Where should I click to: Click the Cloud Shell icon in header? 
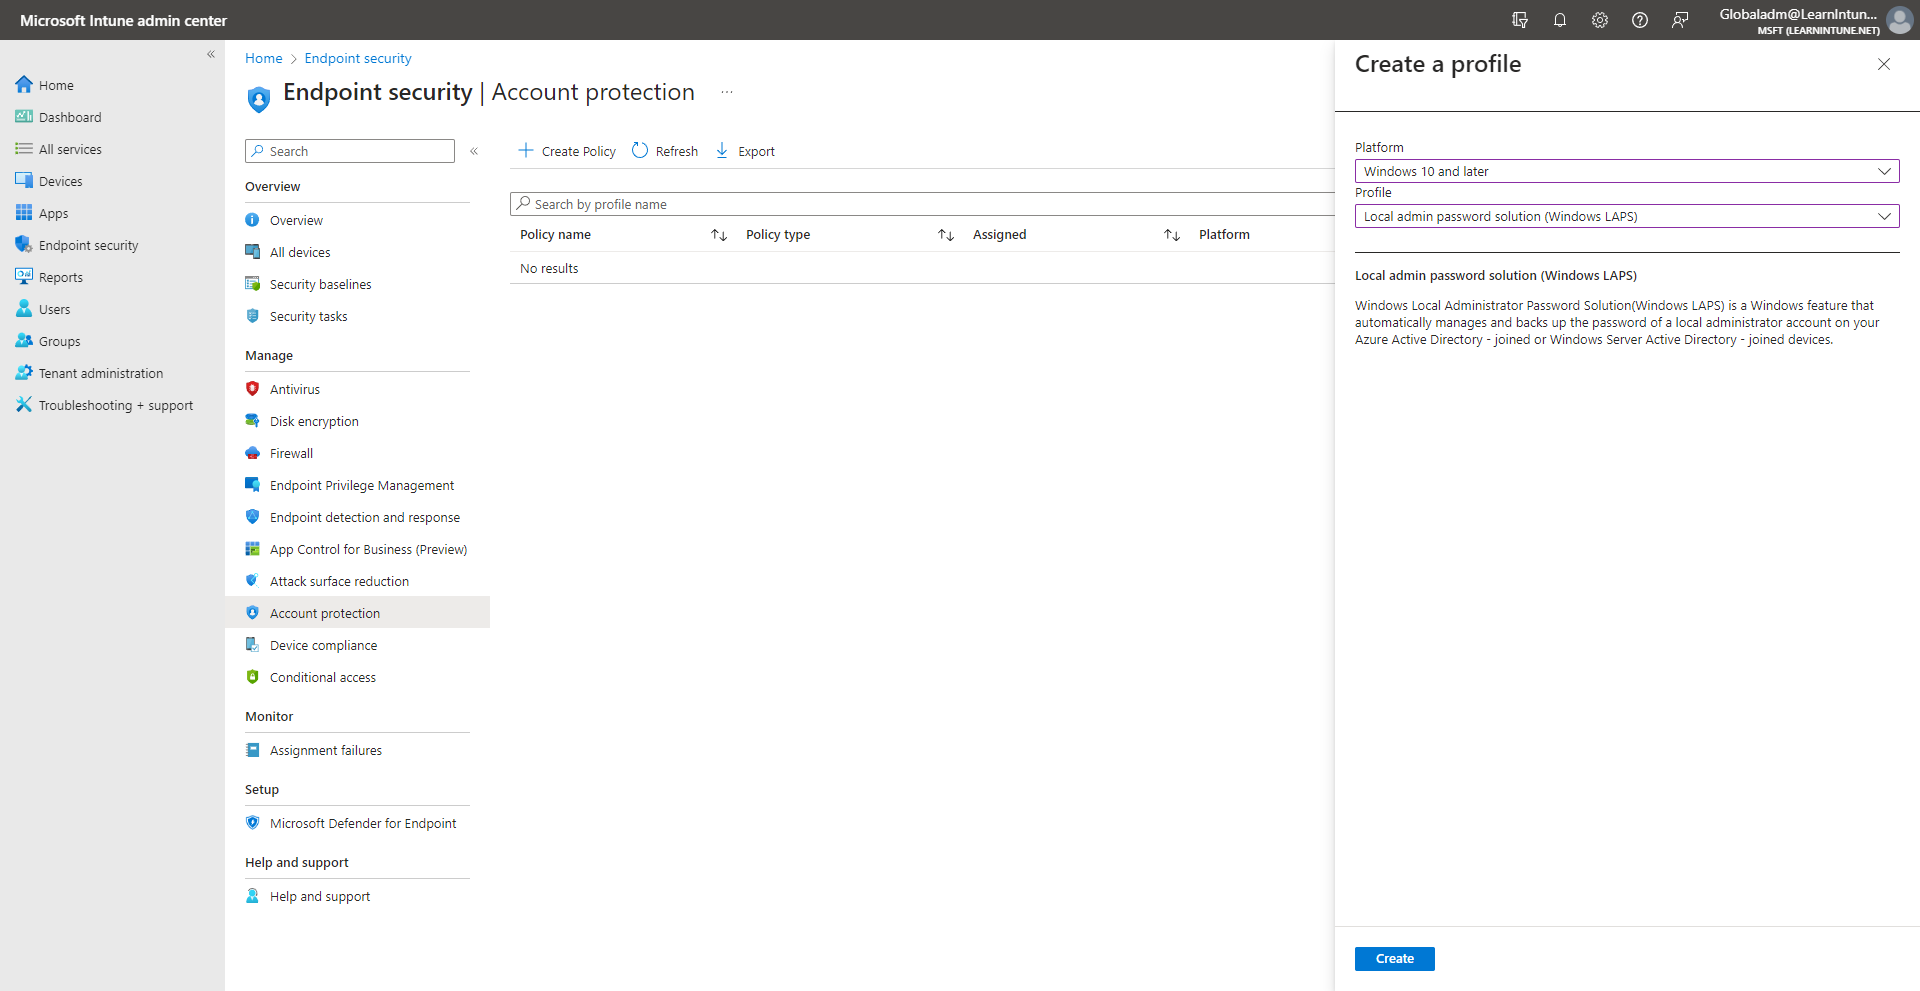coord(1520,20)
